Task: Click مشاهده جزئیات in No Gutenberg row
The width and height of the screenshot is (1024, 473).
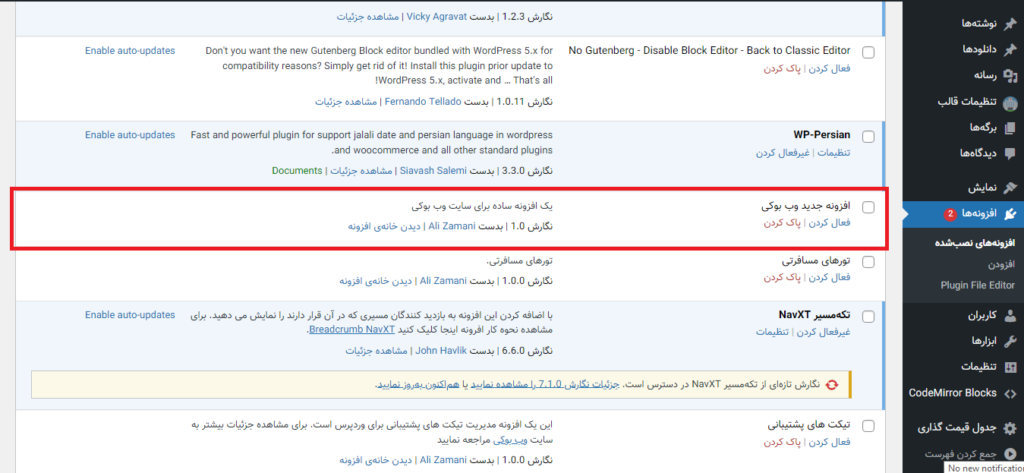Action: click(347, 102)
